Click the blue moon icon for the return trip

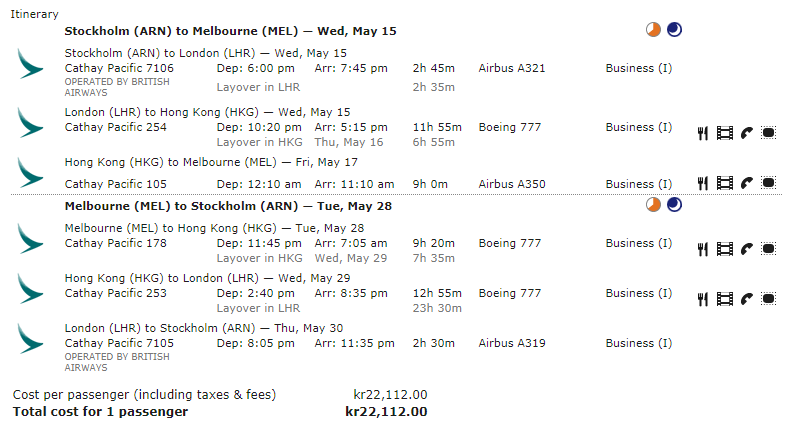click(x=674, y=205)
